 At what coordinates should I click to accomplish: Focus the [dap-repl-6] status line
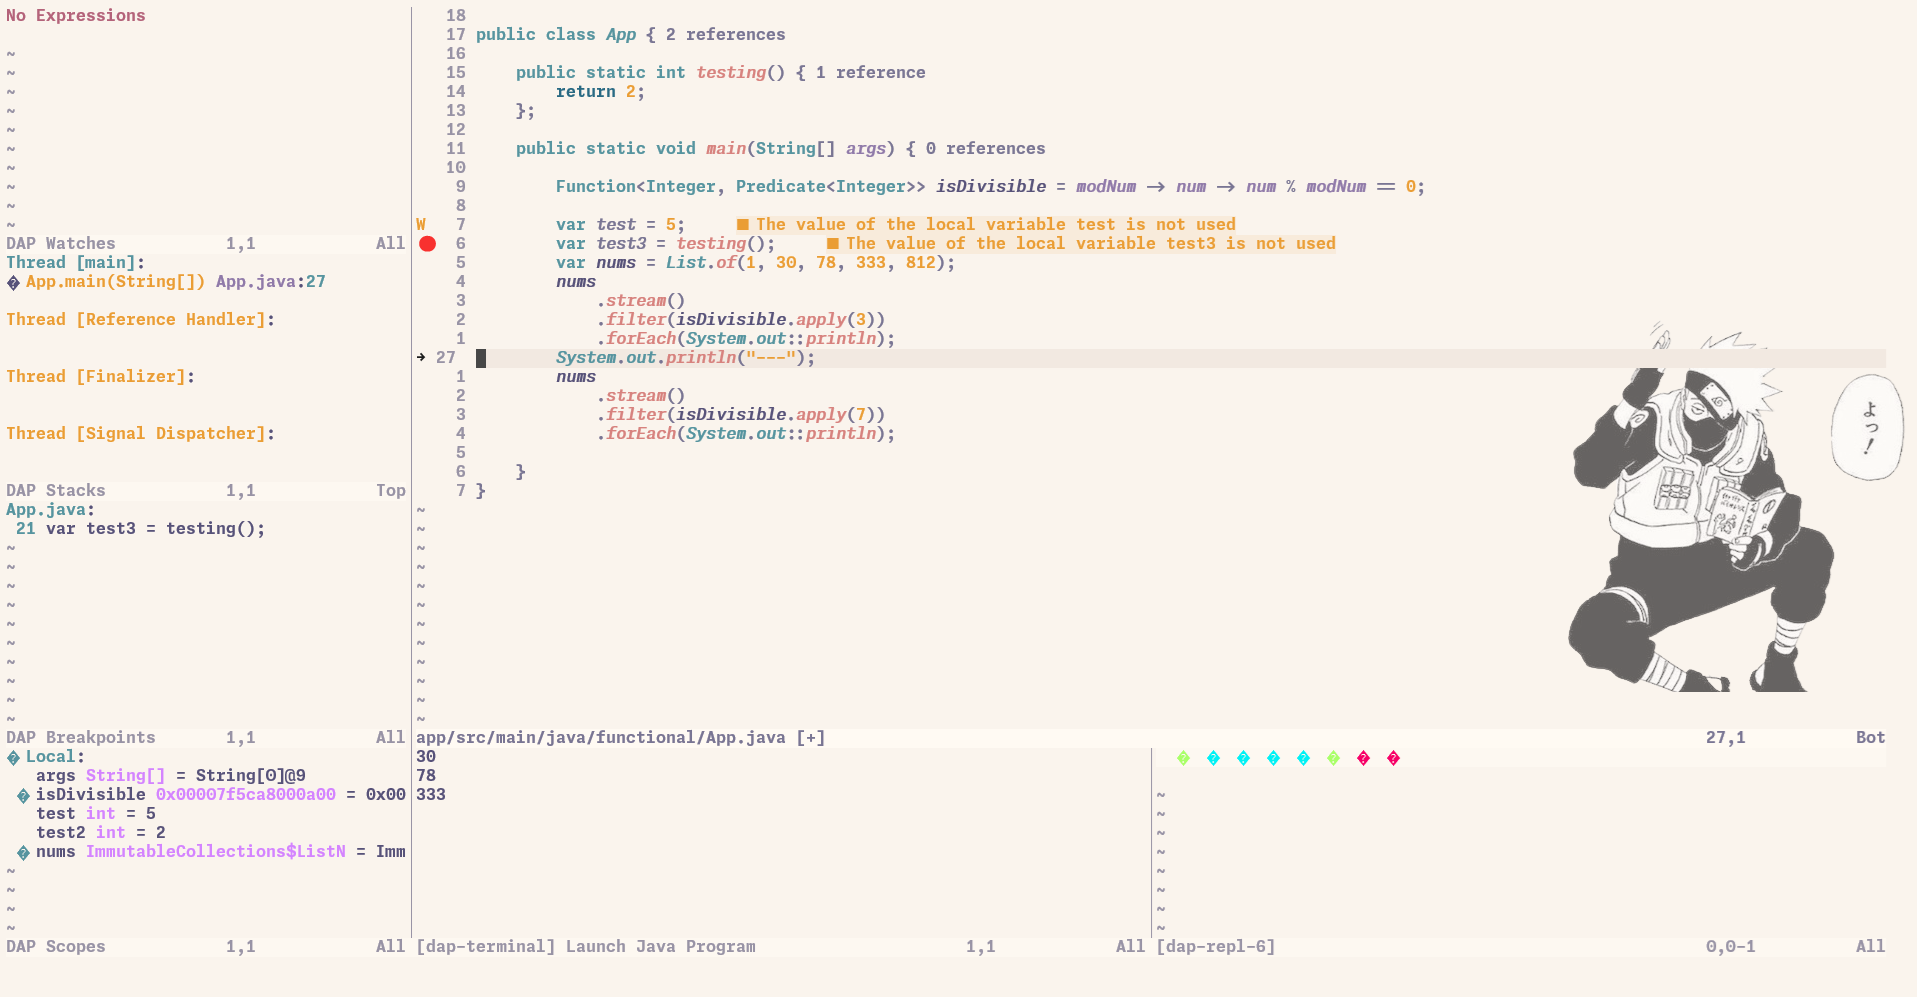(1521, 946)
